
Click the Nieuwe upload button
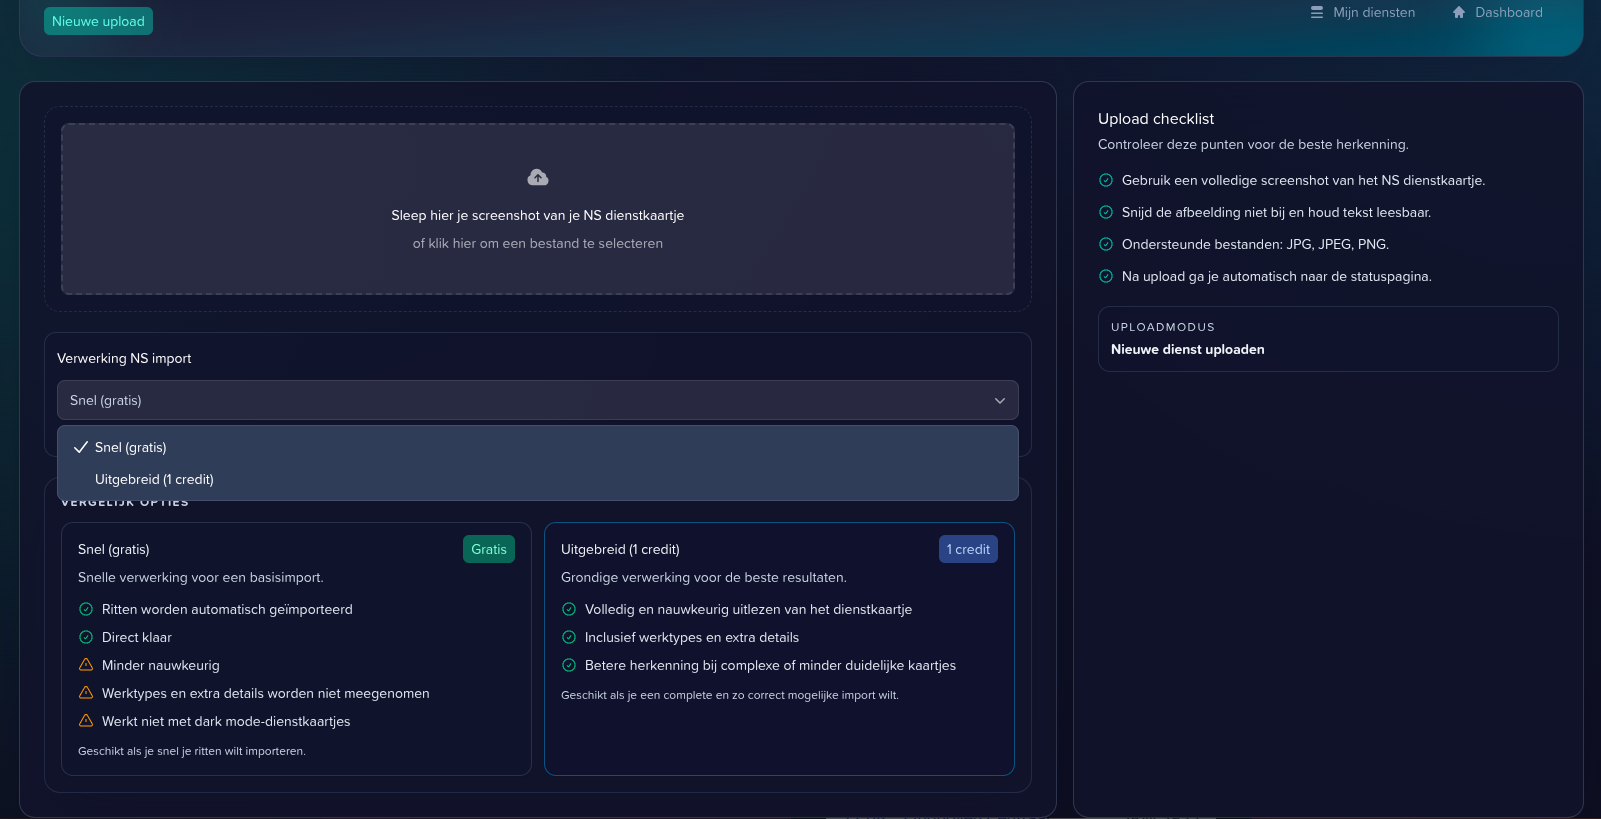click(98, 21)
